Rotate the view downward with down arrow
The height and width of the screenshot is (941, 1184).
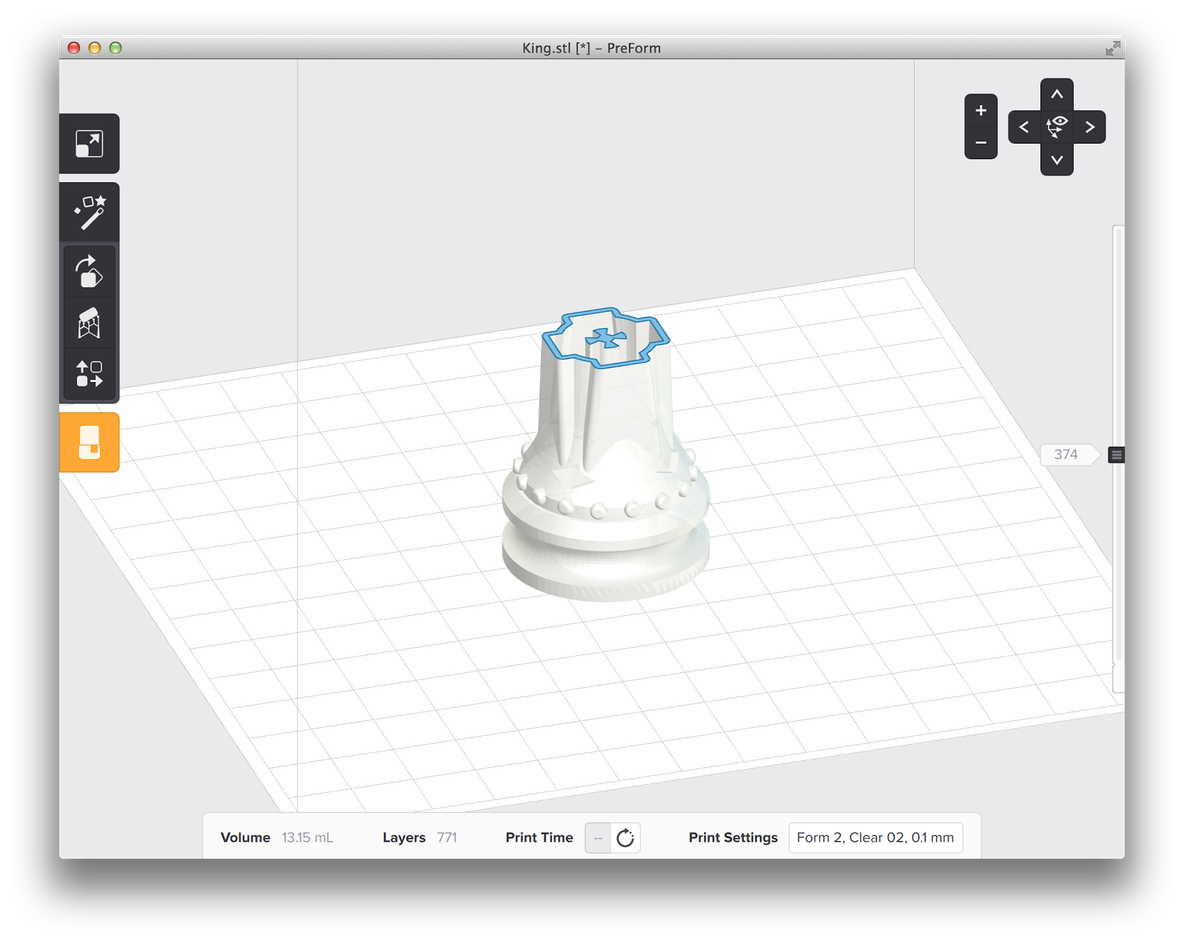click(x=1056, y=159)
